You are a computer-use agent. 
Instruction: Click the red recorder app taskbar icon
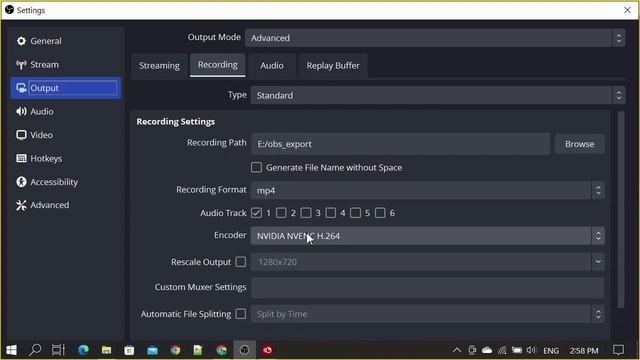click(x=267, y=350)
